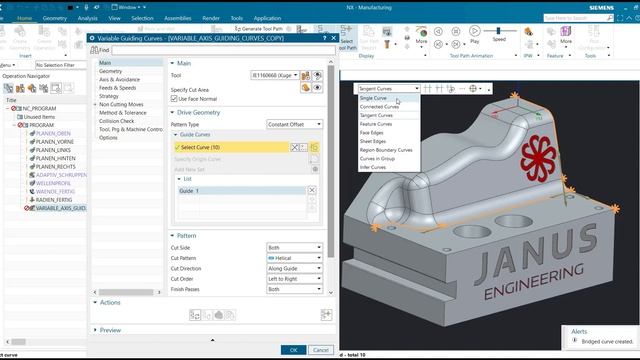Select Geometry in dialog navigation
The image size is (640, 360).
(110, 71)
